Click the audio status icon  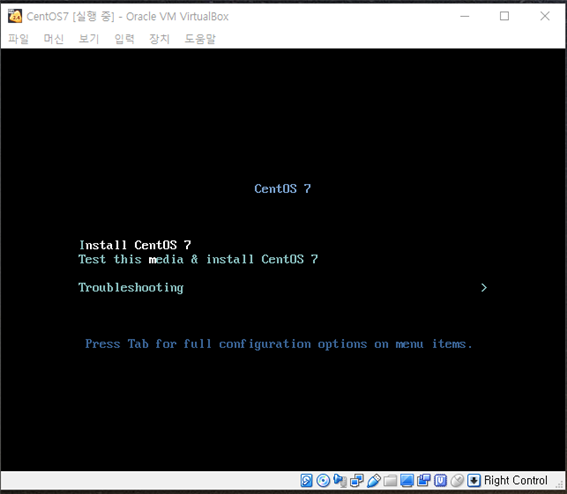(x=340, y=481)
